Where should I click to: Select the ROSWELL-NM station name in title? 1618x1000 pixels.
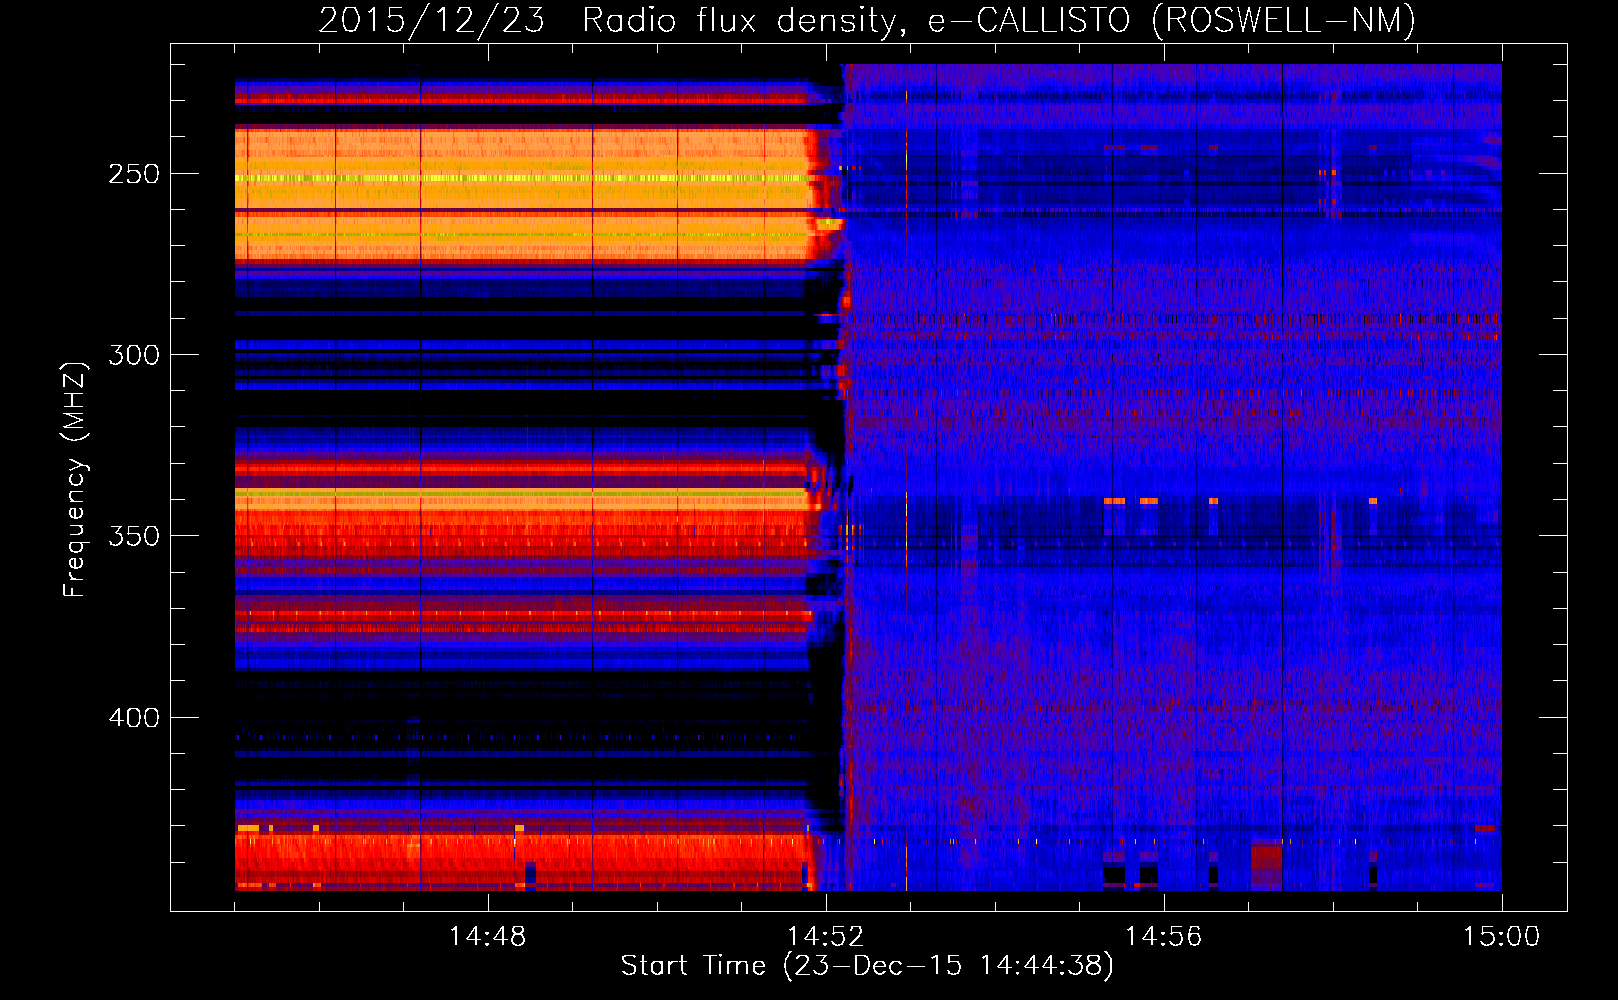pos(1283,20)
